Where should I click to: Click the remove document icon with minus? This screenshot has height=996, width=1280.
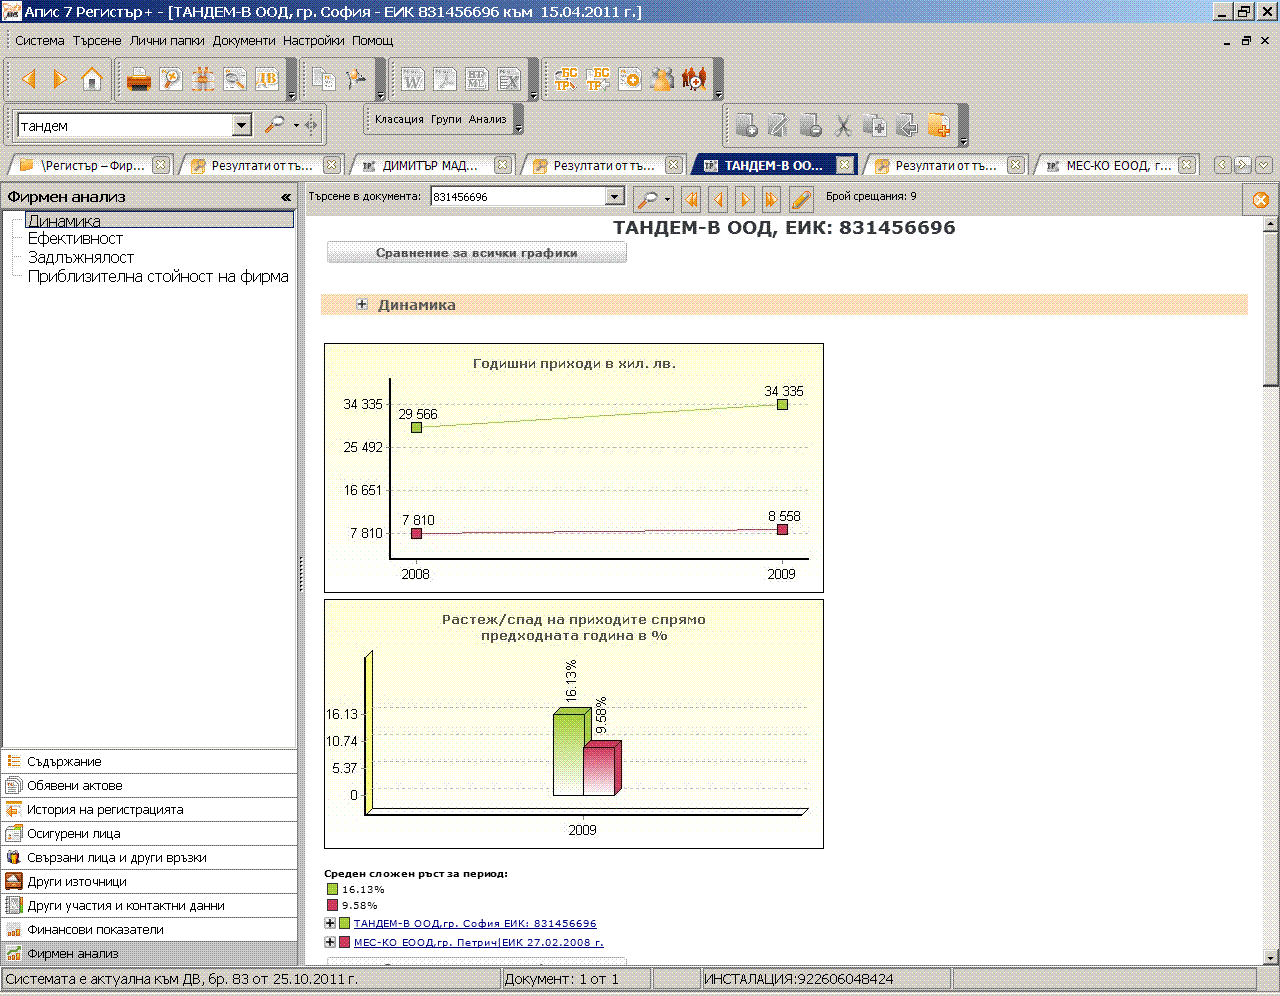click(811, 125)
